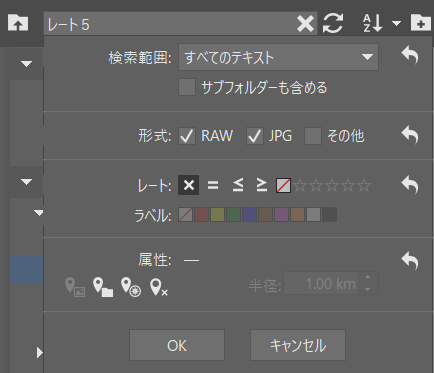
Task: Select the yellow label swatch
Action: pos(217,215)
